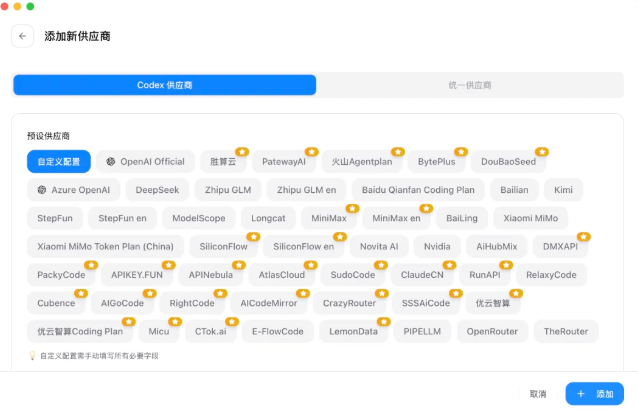
Task: Pick the DouBaoSeed preset
Action: (508, 162)
